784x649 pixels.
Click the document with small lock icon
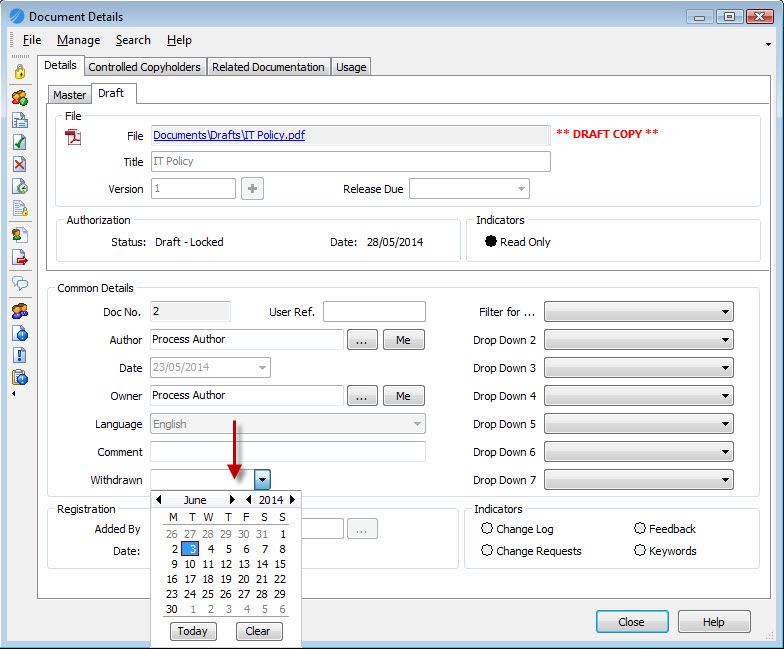tap(20, 208)
